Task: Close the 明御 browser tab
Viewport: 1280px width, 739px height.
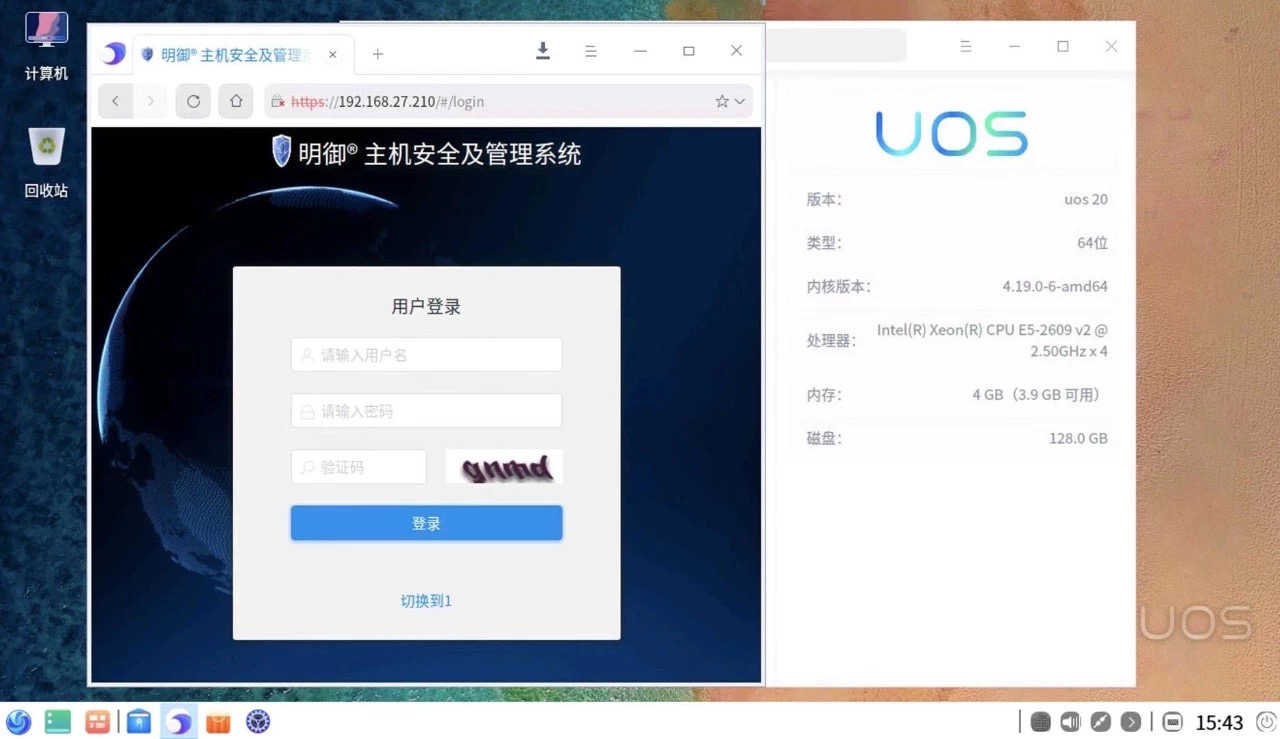Action: click(333, 54)
